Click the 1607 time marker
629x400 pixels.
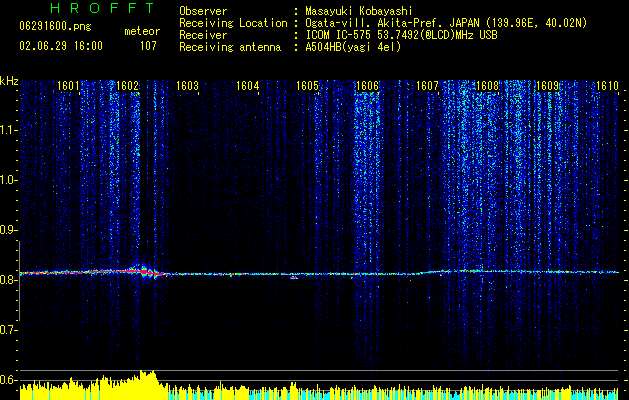[x=427, y=86]
